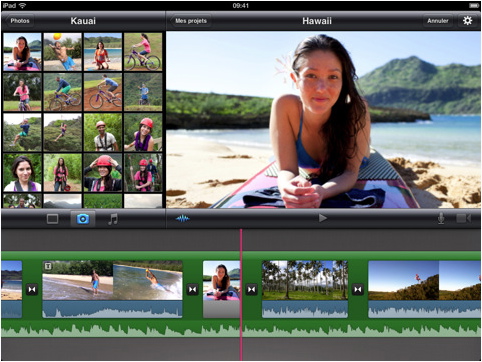482x362 pixels.
Task: Toggle the audio waveform display
Action: point(183,219)
